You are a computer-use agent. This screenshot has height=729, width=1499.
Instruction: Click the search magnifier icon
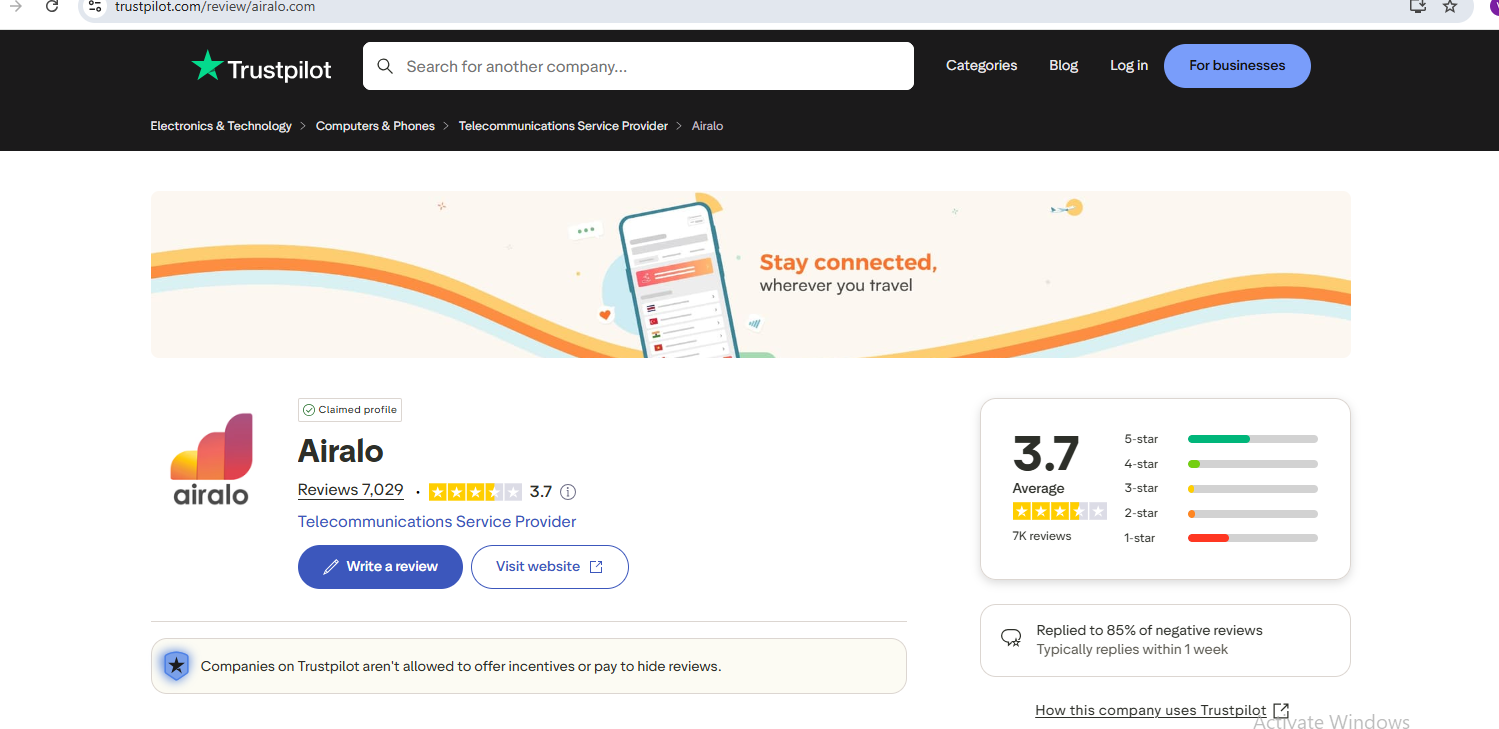pos(385,66)
